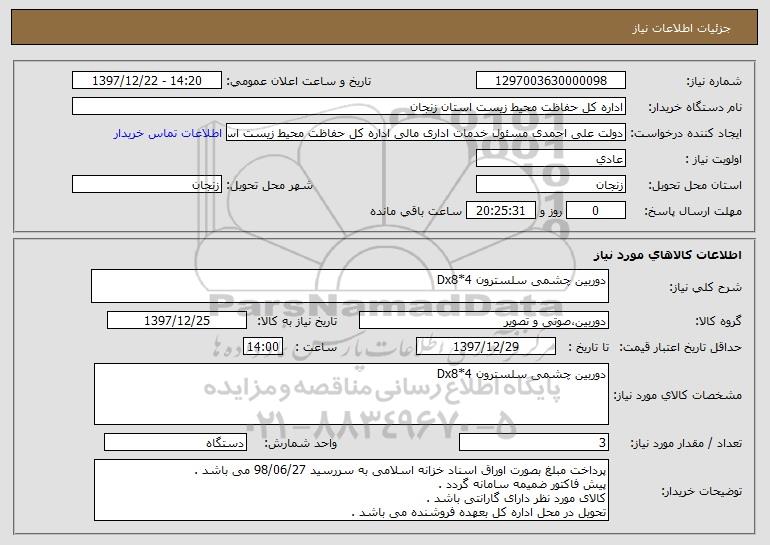Select the request creator field دولت علی احمدی
The height and width of the screenshot is (545, 770).
(x=425, y=133)
